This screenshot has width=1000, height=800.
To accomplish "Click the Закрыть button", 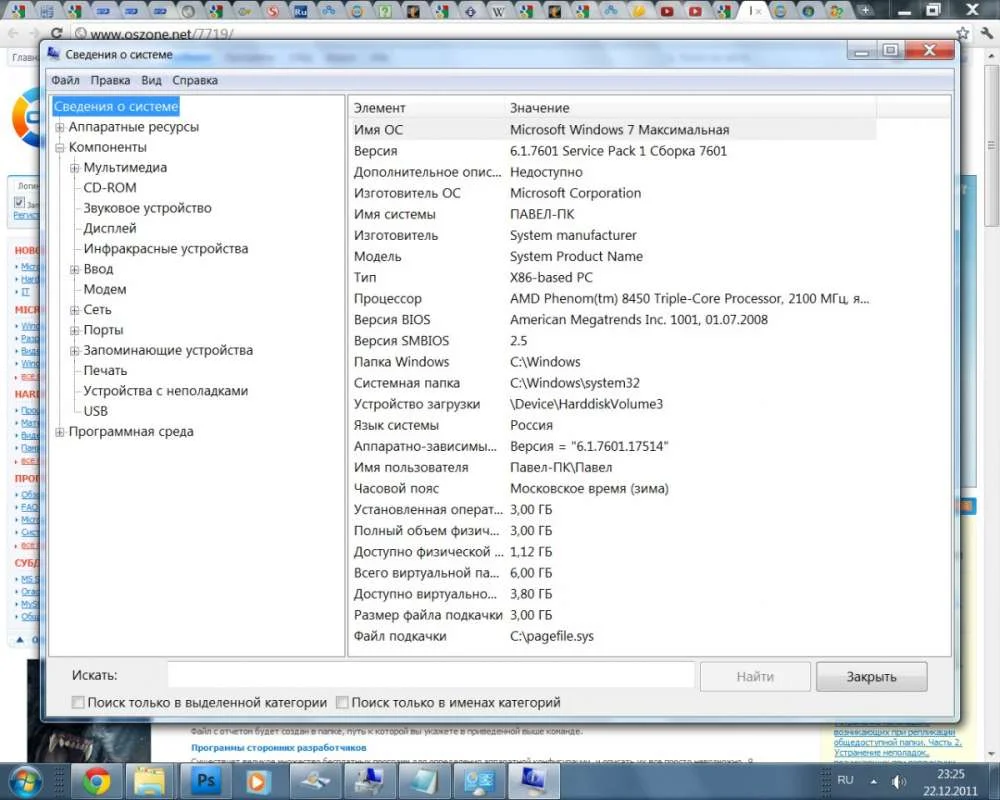I will click(871, 677).
